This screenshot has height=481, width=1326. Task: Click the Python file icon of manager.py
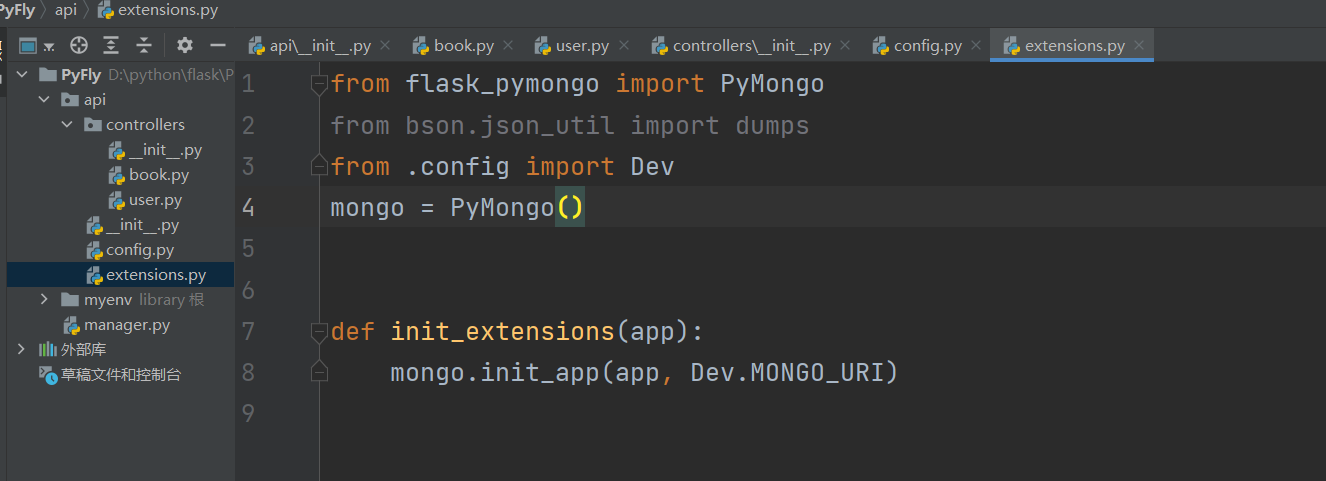pos(72,326)
